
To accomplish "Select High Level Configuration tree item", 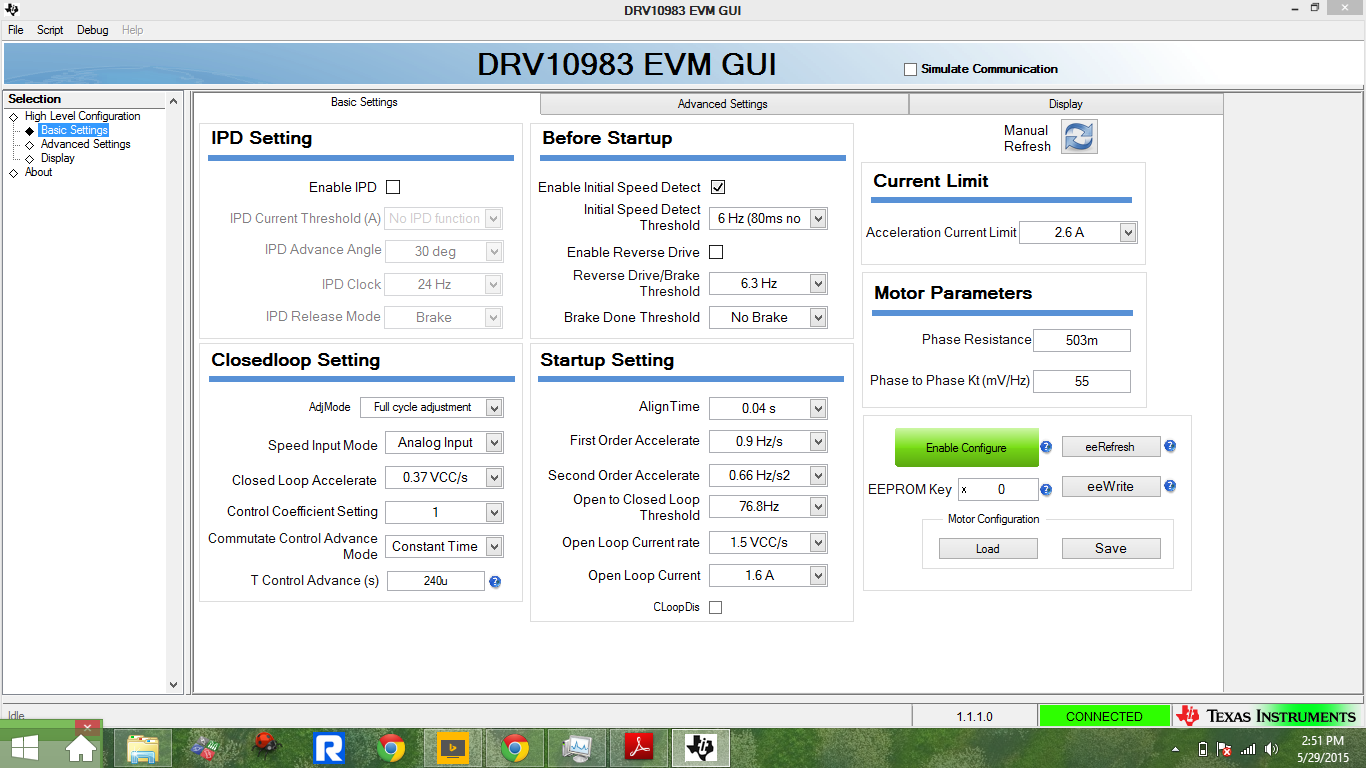I will coord(83,116).
